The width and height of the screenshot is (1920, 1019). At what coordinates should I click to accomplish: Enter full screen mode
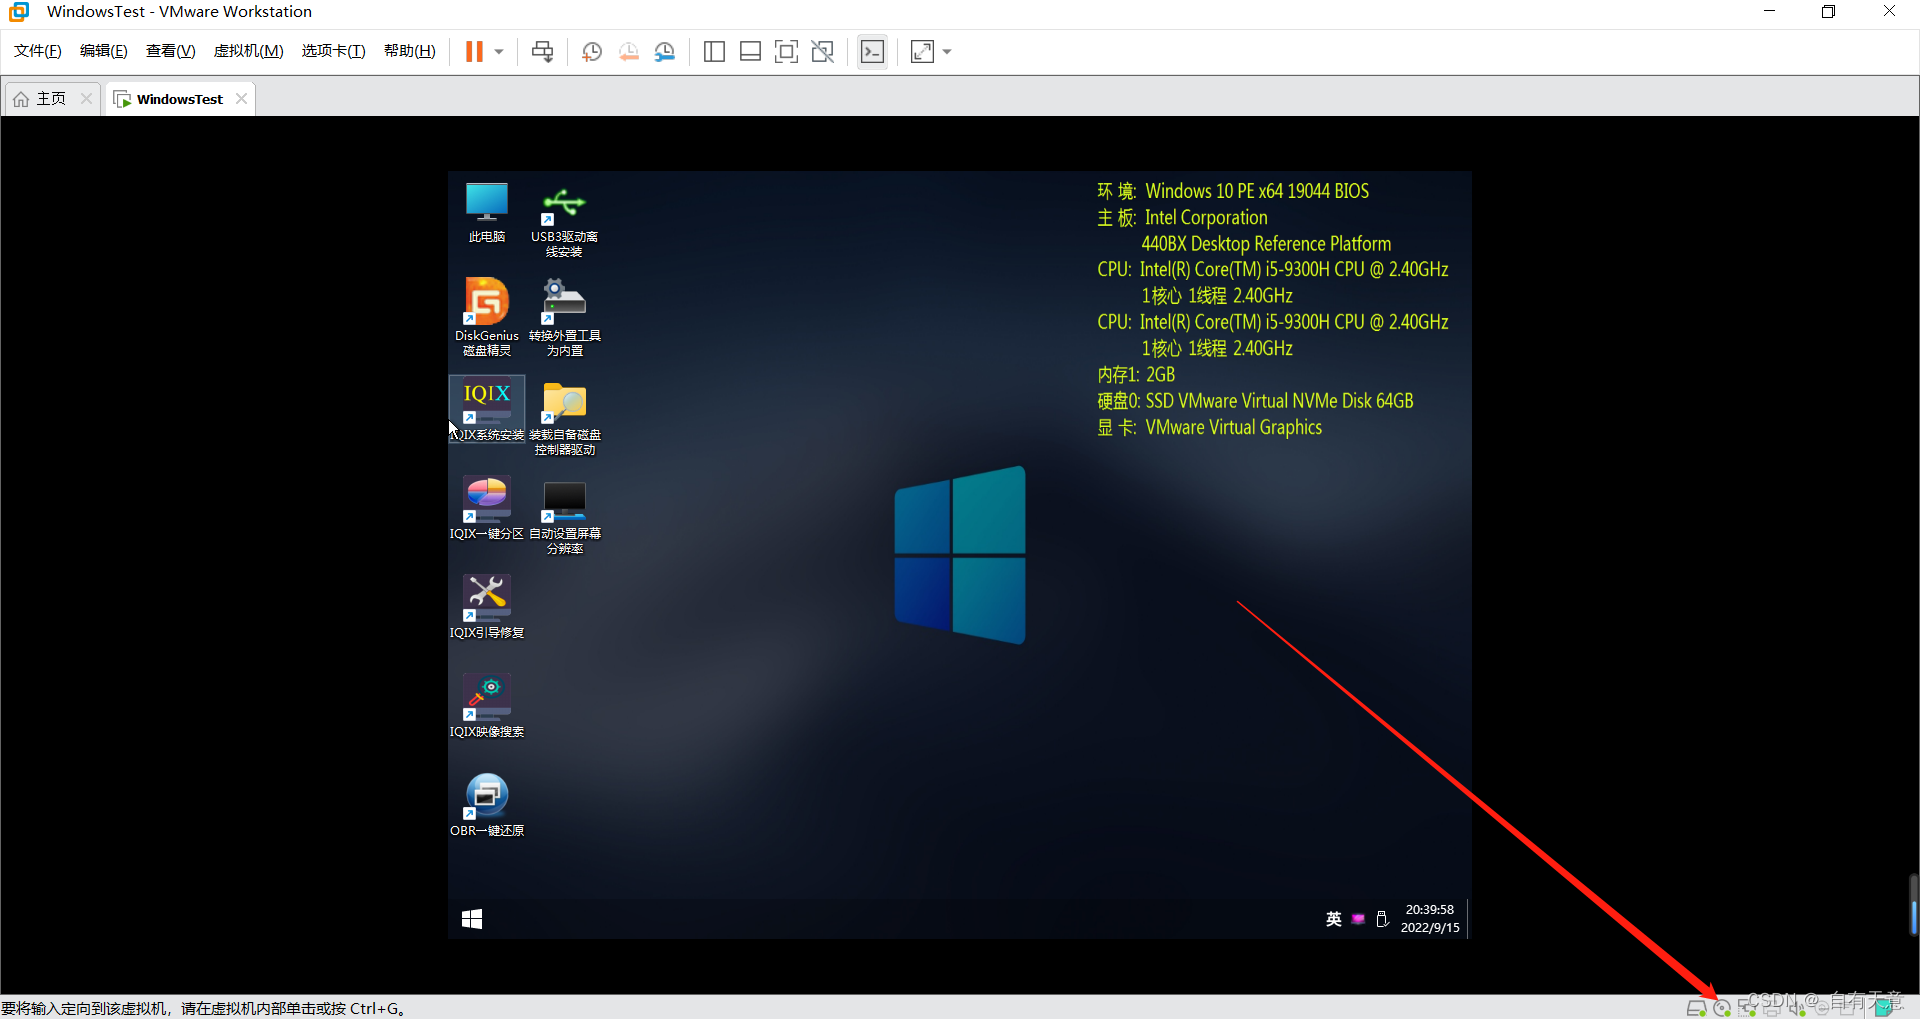(x=786, y=51)
